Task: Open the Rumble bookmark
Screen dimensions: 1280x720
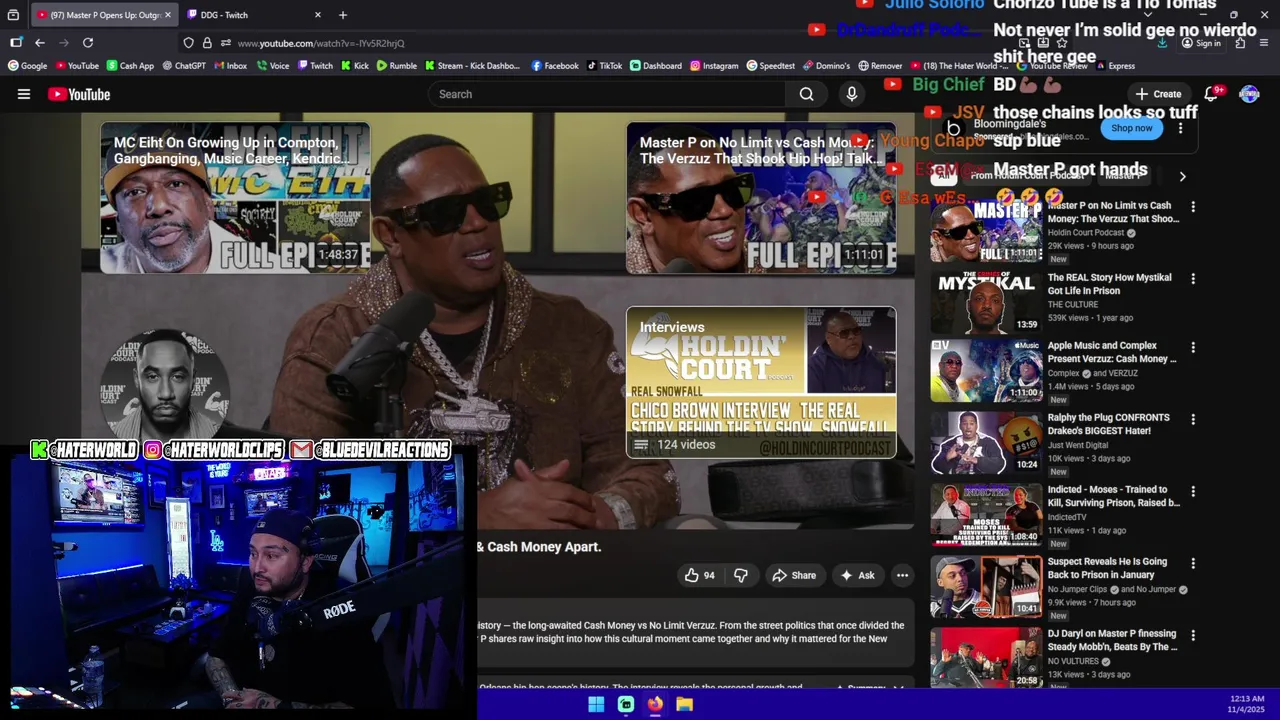Action: point(397,66)
